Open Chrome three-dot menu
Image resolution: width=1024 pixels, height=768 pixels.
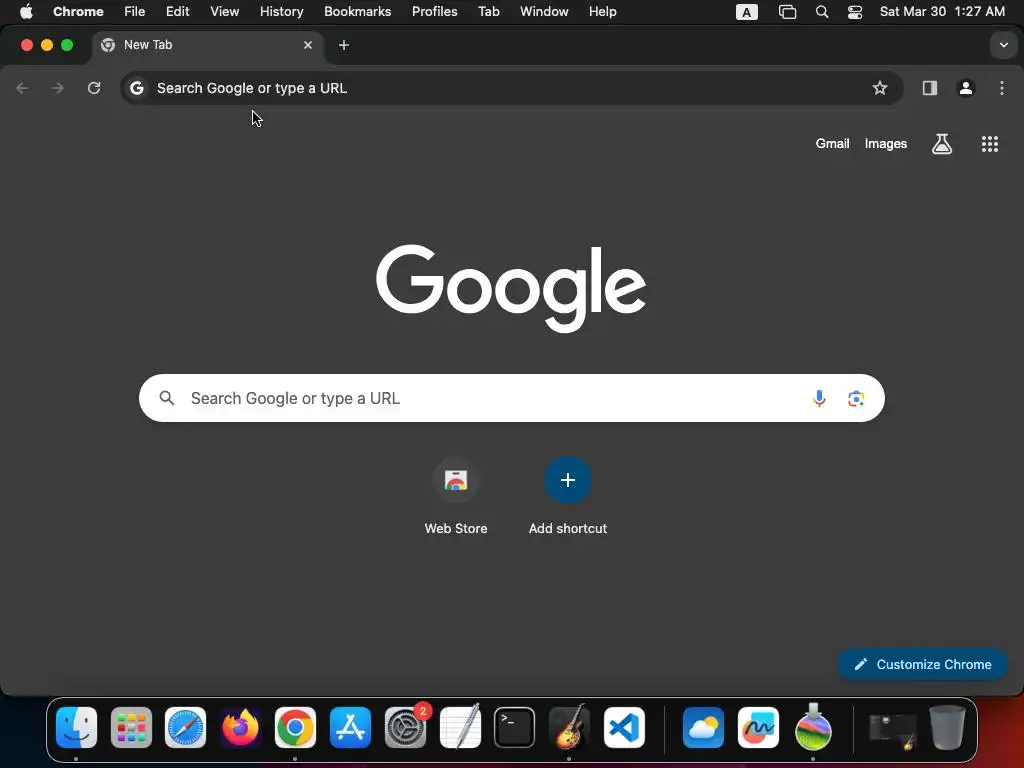click(1002, 88)
